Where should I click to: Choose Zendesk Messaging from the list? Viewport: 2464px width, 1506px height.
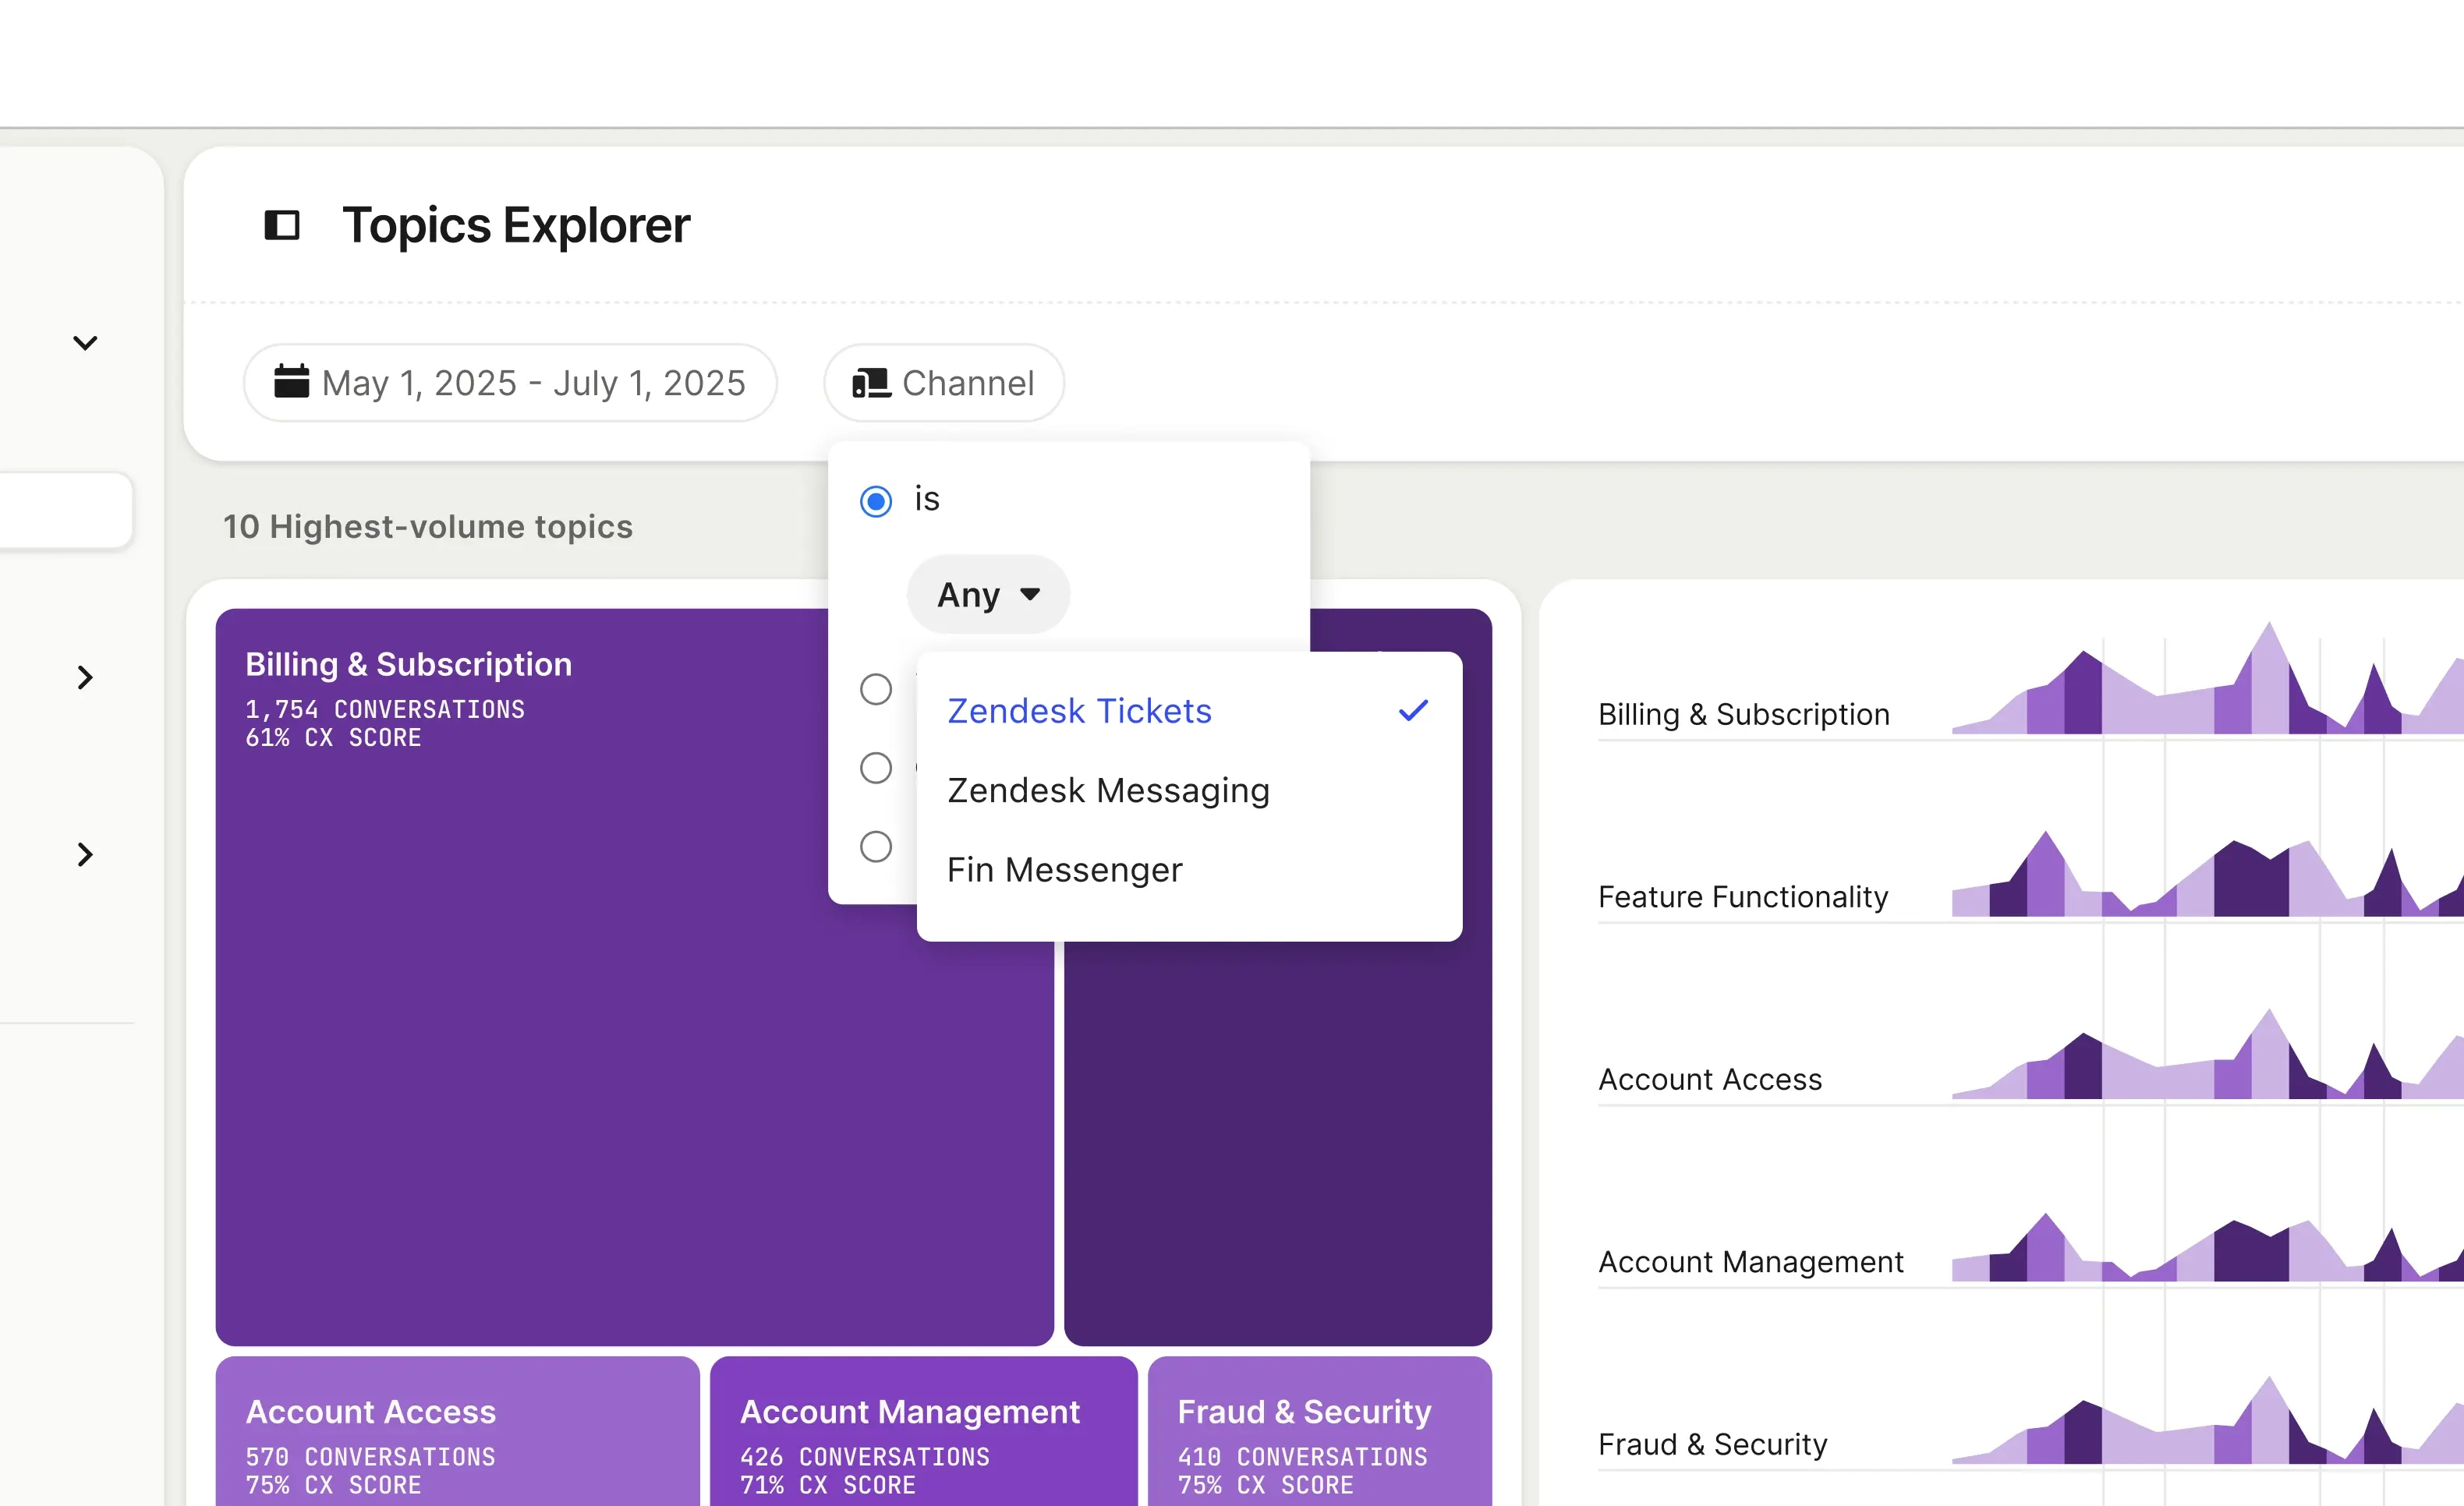(1108, 790)
